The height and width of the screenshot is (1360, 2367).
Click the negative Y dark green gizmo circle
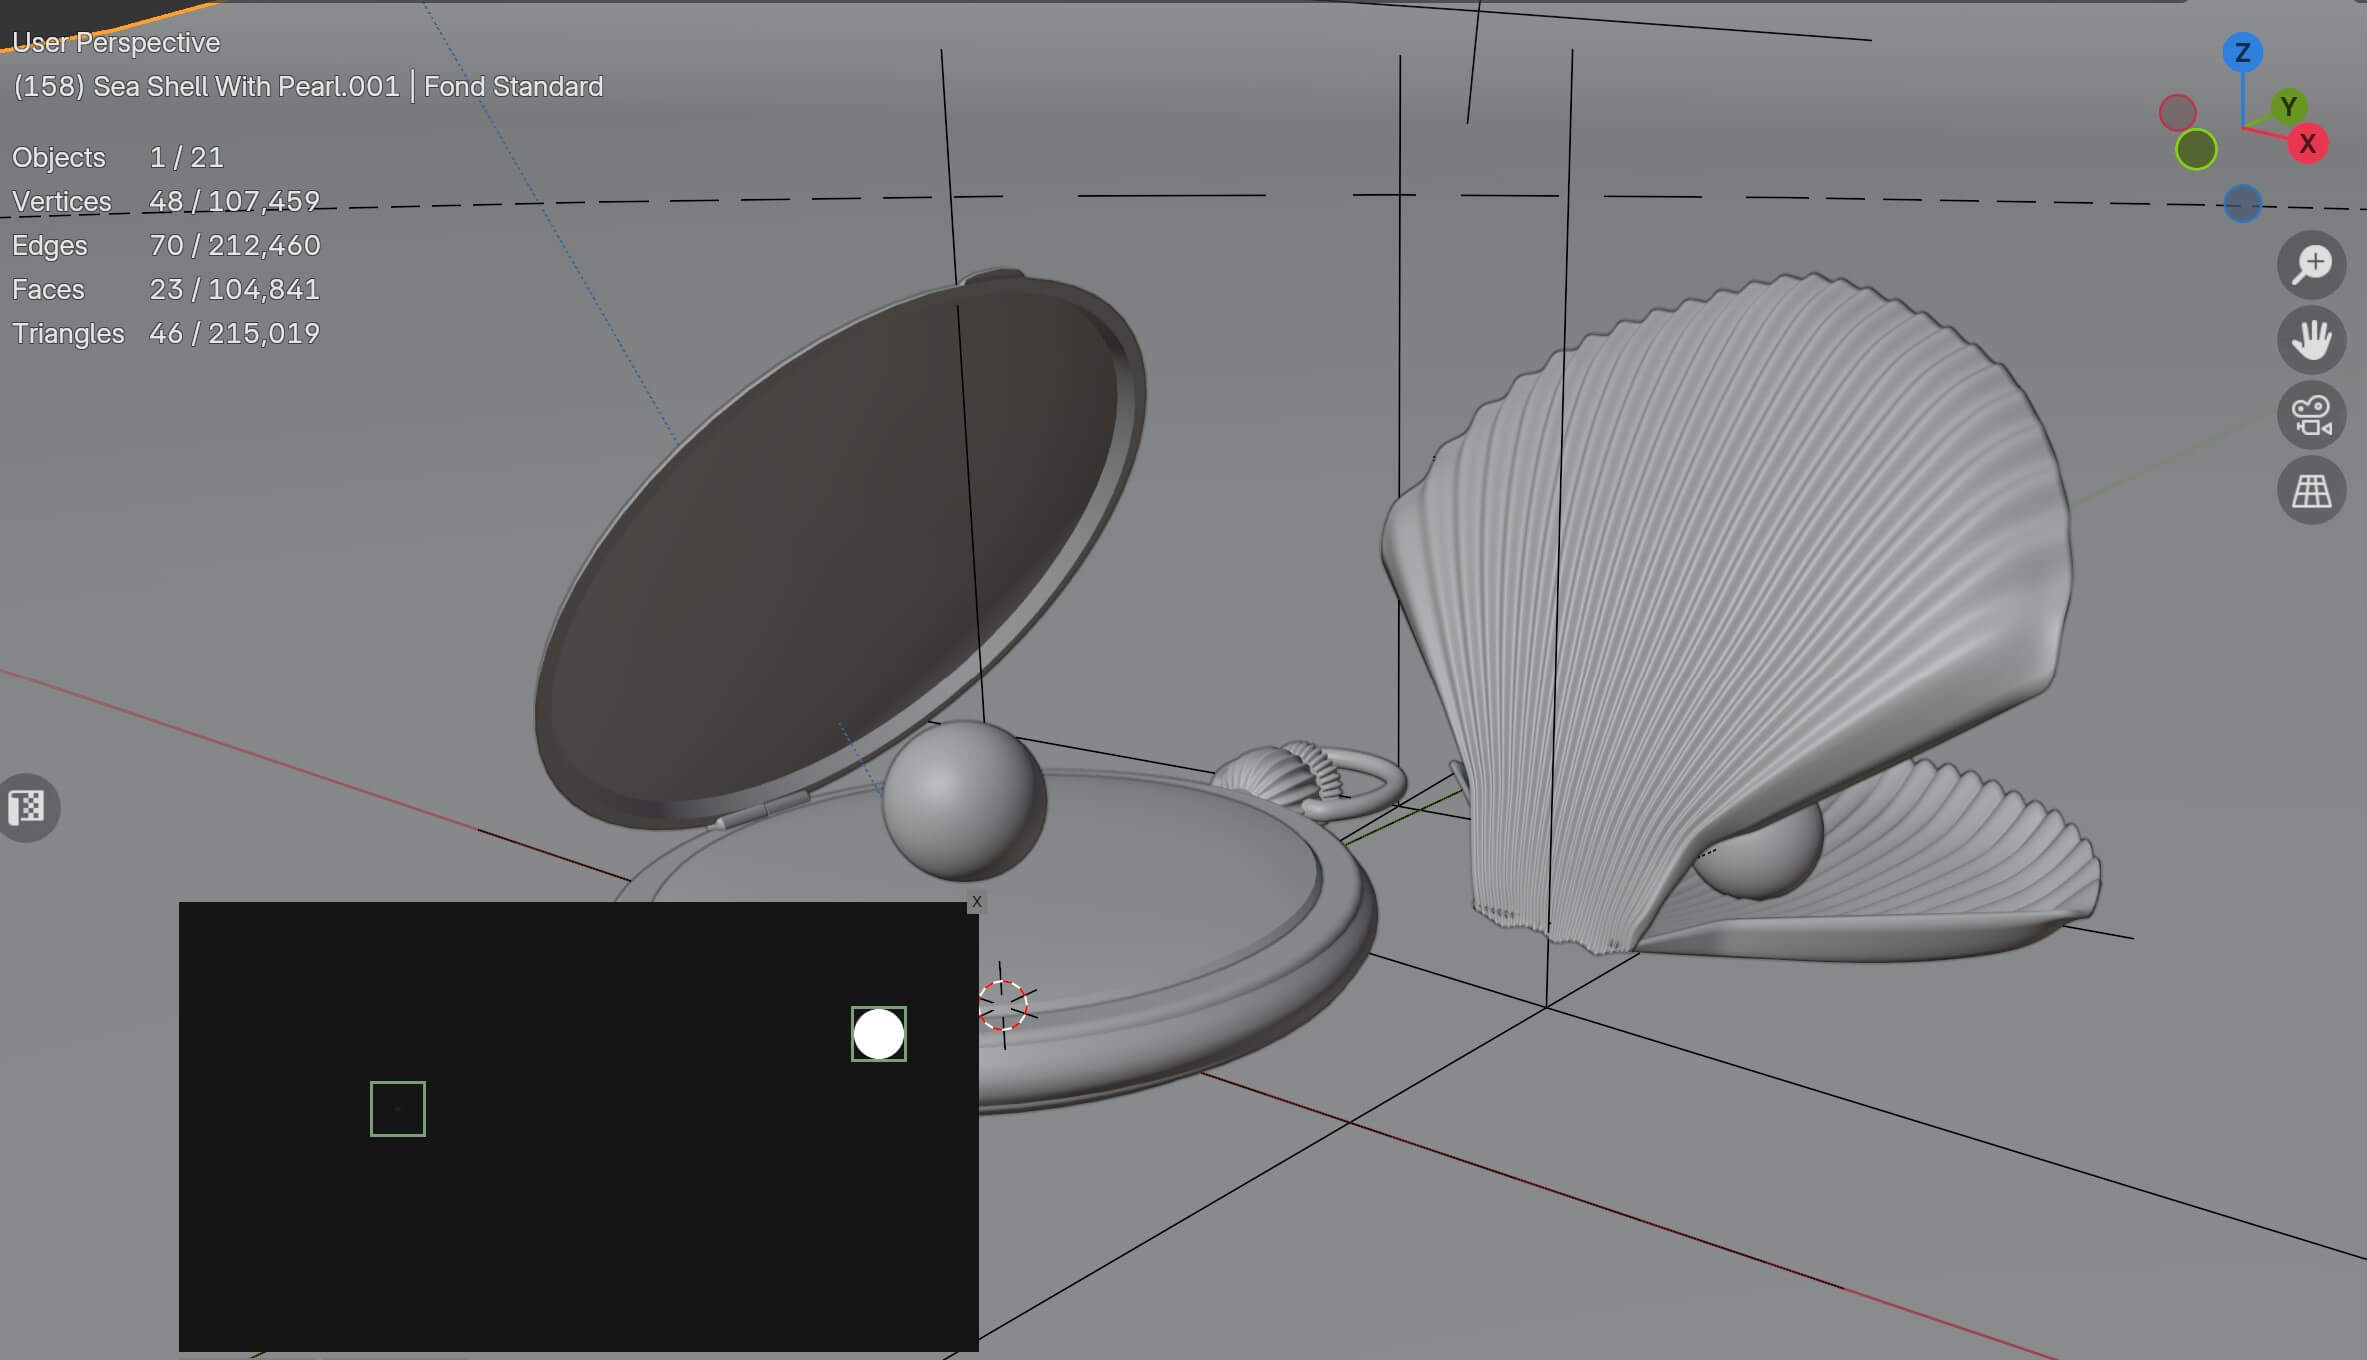[x=2196, y=150]
